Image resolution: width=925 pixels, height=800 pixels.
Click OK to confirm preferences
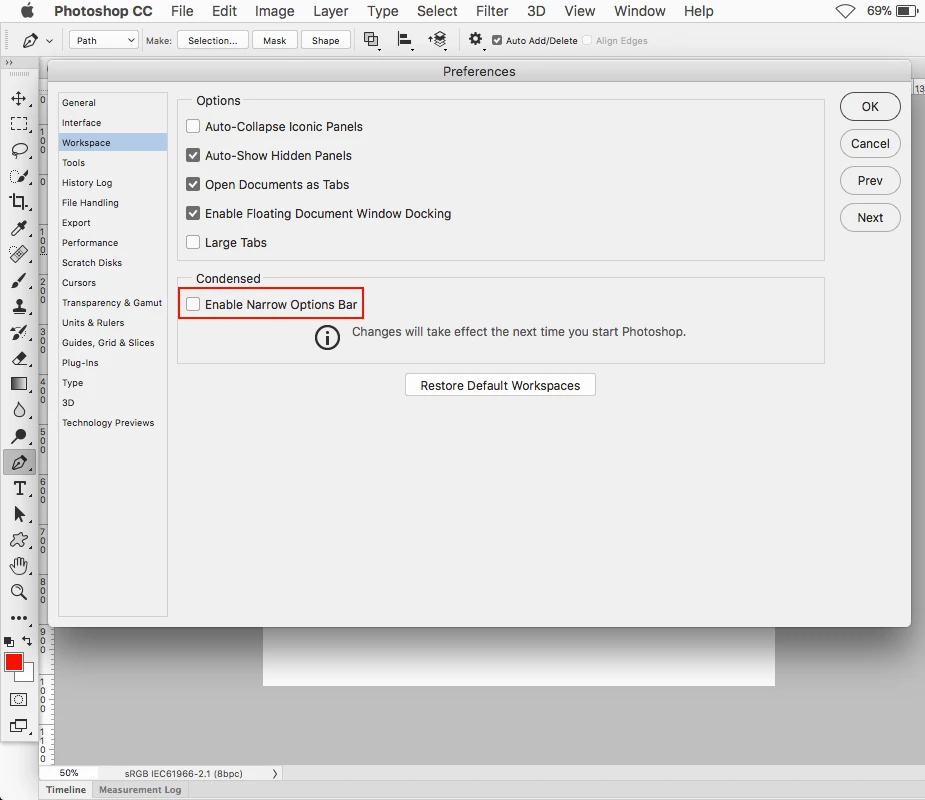click(x=870, y=107)
